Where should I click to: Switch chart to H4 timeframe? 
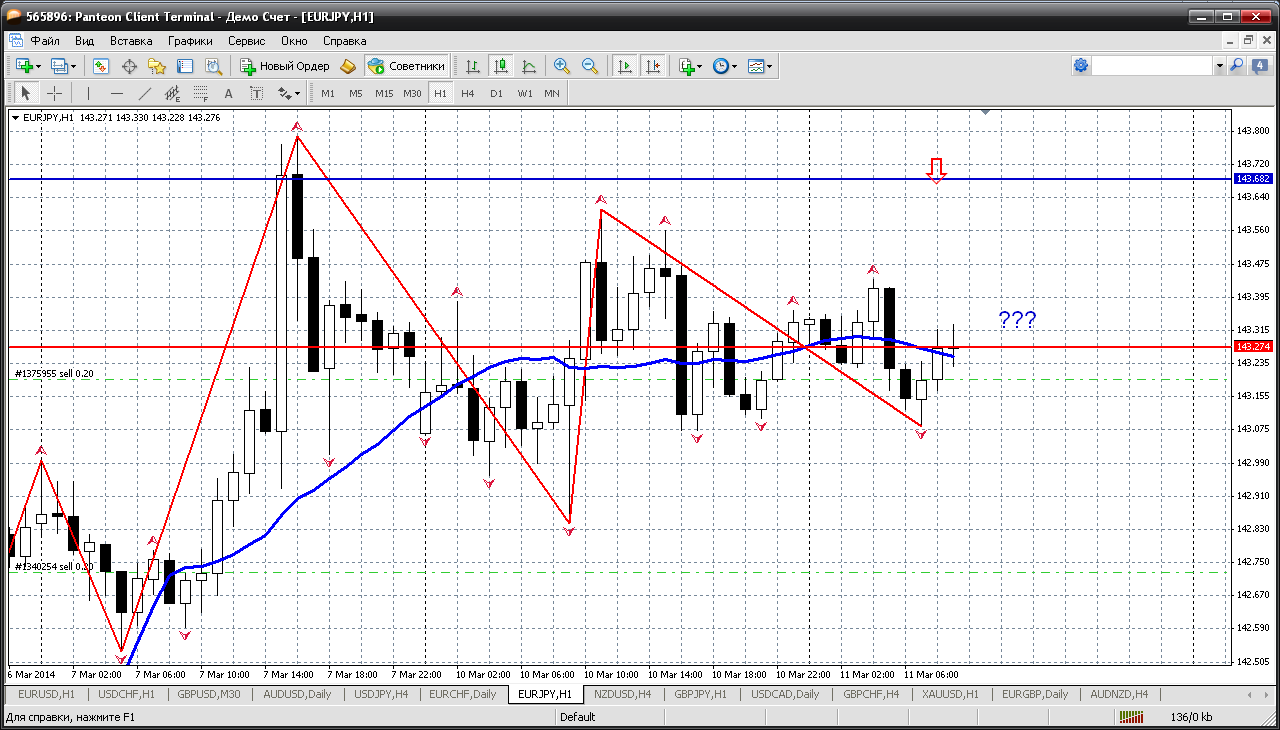click(x=468, y=93)
